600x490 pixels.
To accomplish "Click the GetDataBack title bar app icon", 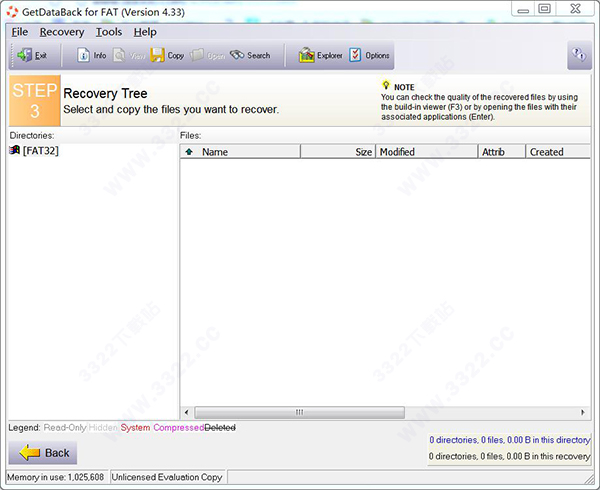I will click(x=12, y=12).
